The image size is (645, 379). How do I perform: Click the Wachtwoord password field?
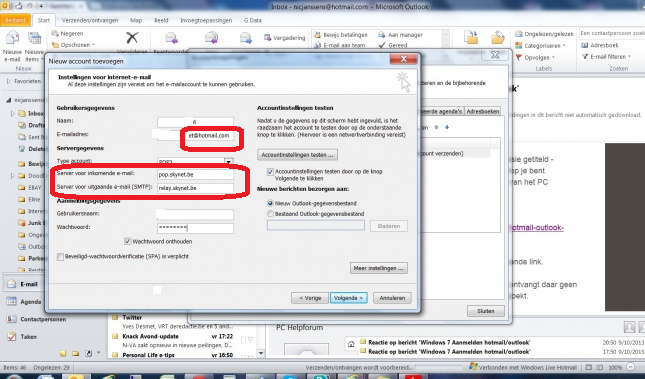(195, 228)
